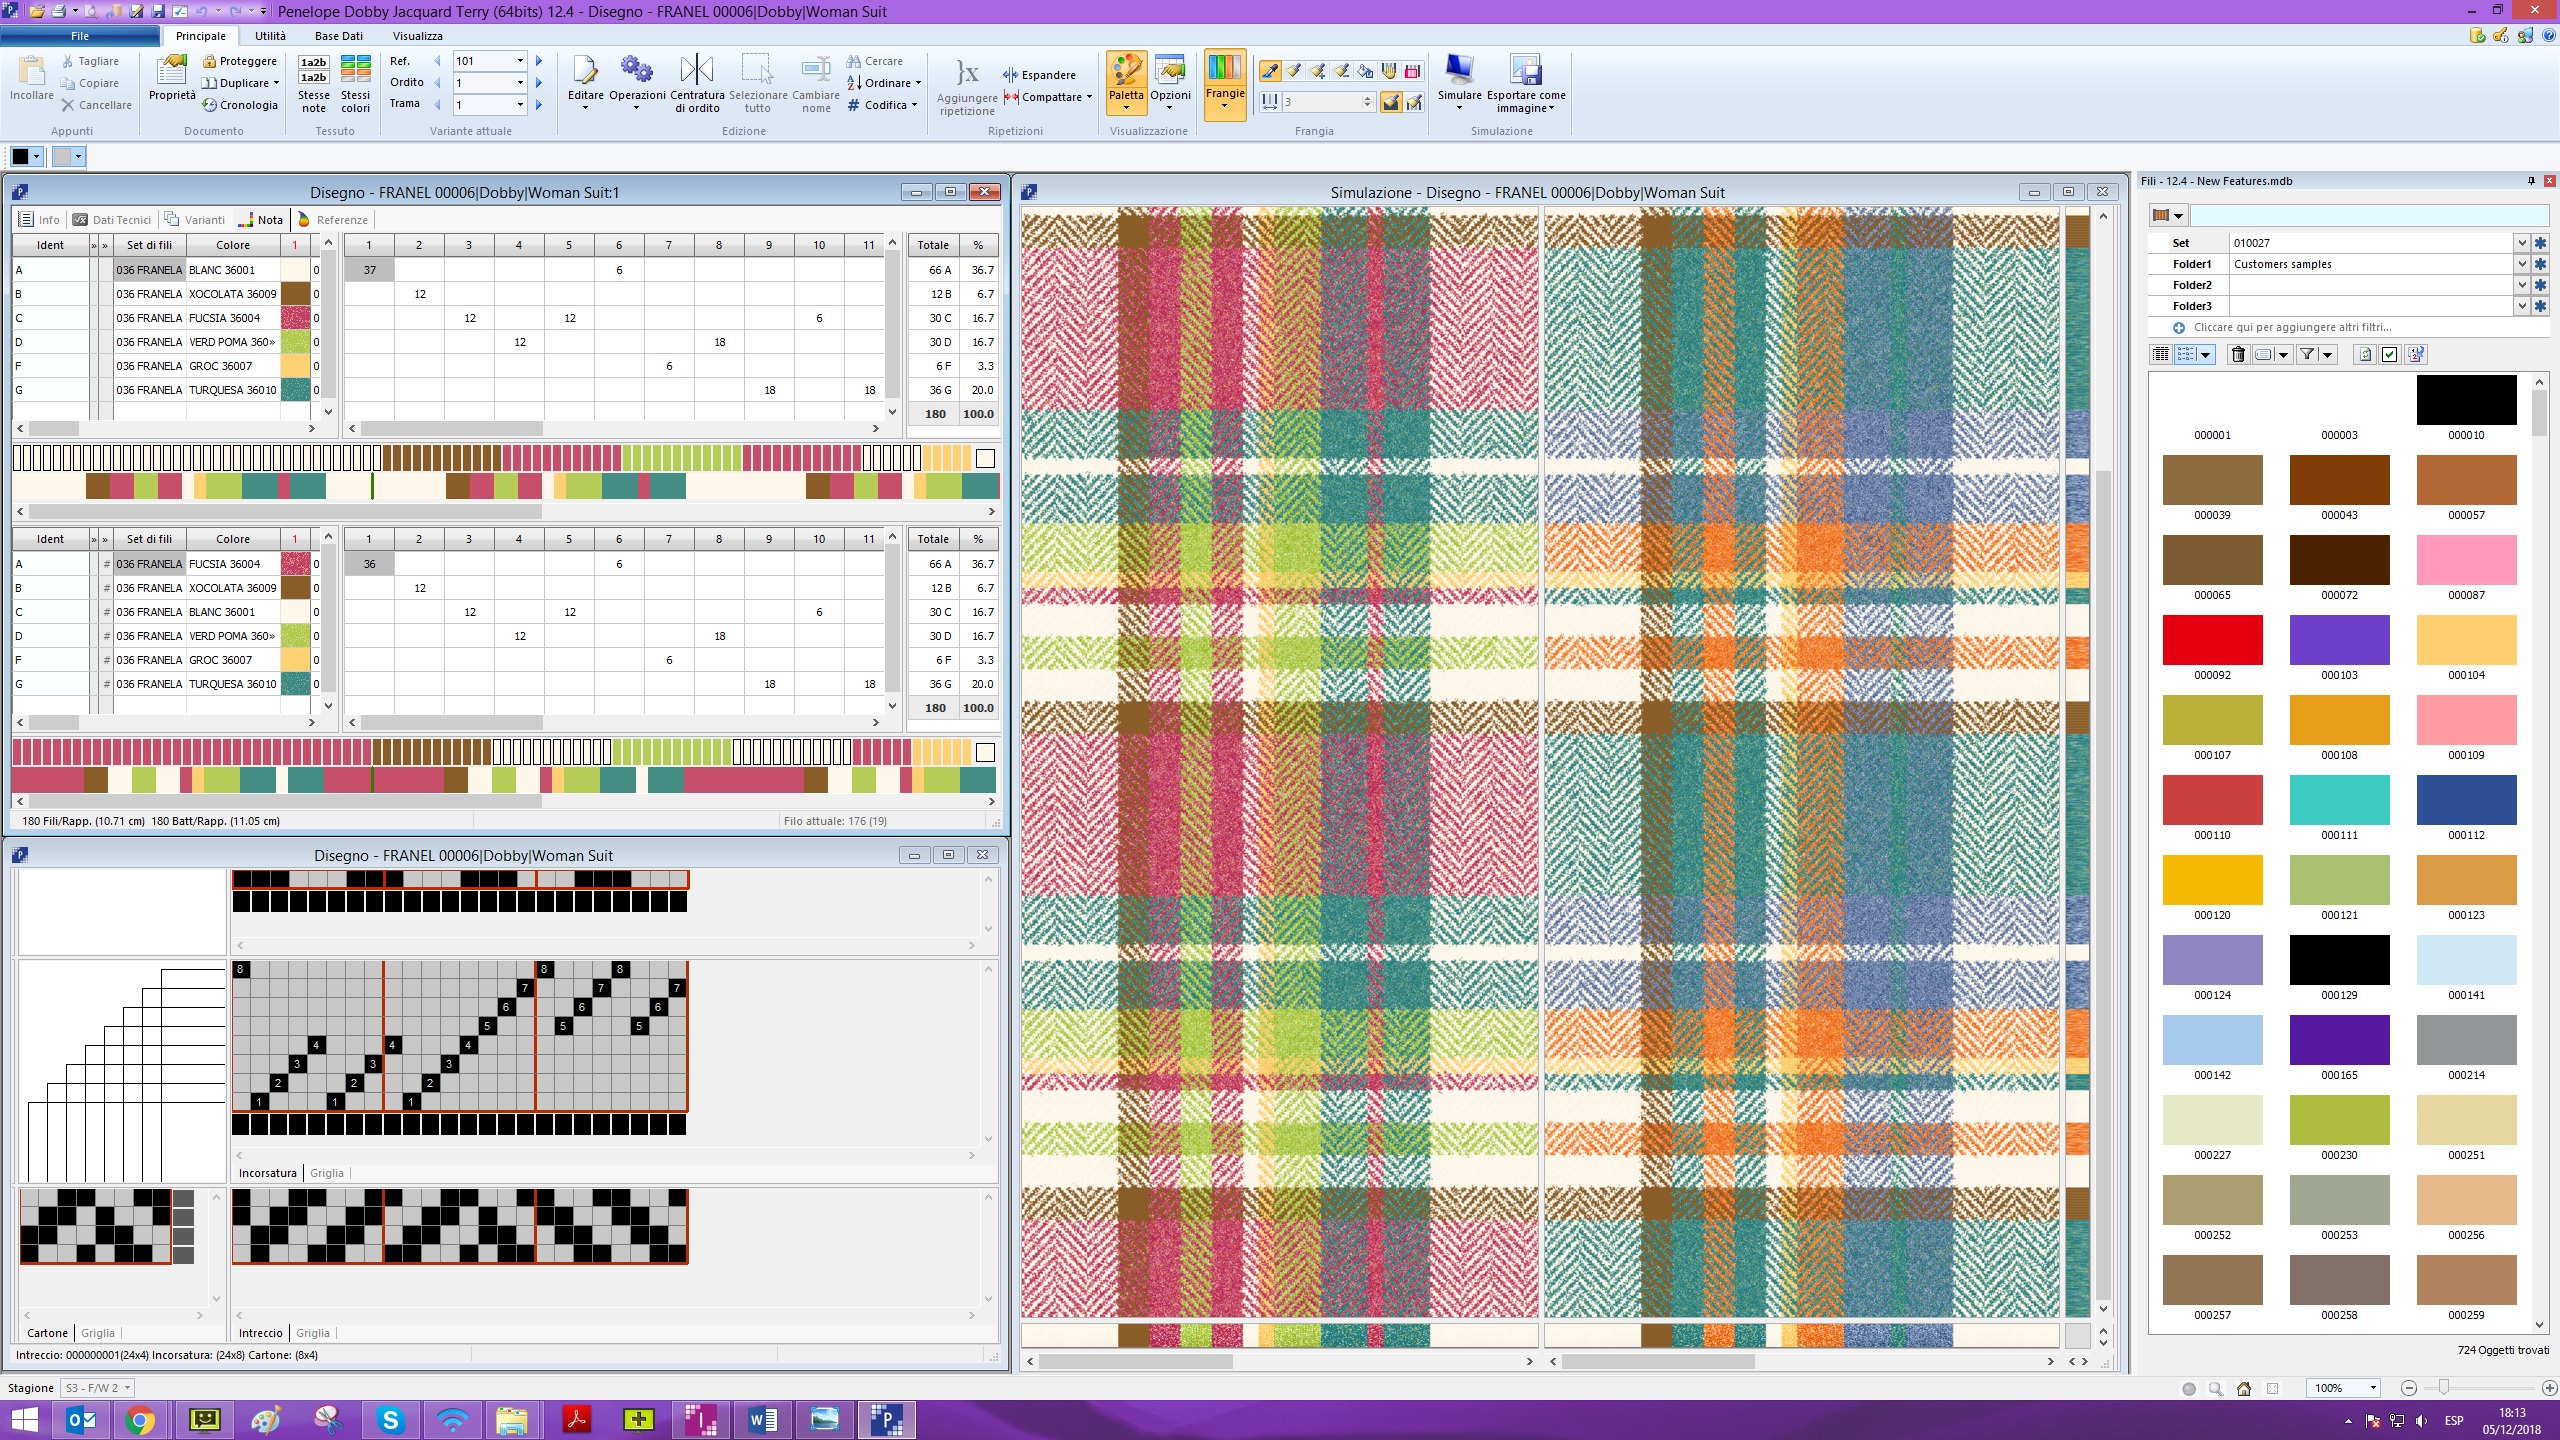The height and width of the screenshot is (1440, 2560).
Task: Click the Espandere repetition button
Action: 1040,75
